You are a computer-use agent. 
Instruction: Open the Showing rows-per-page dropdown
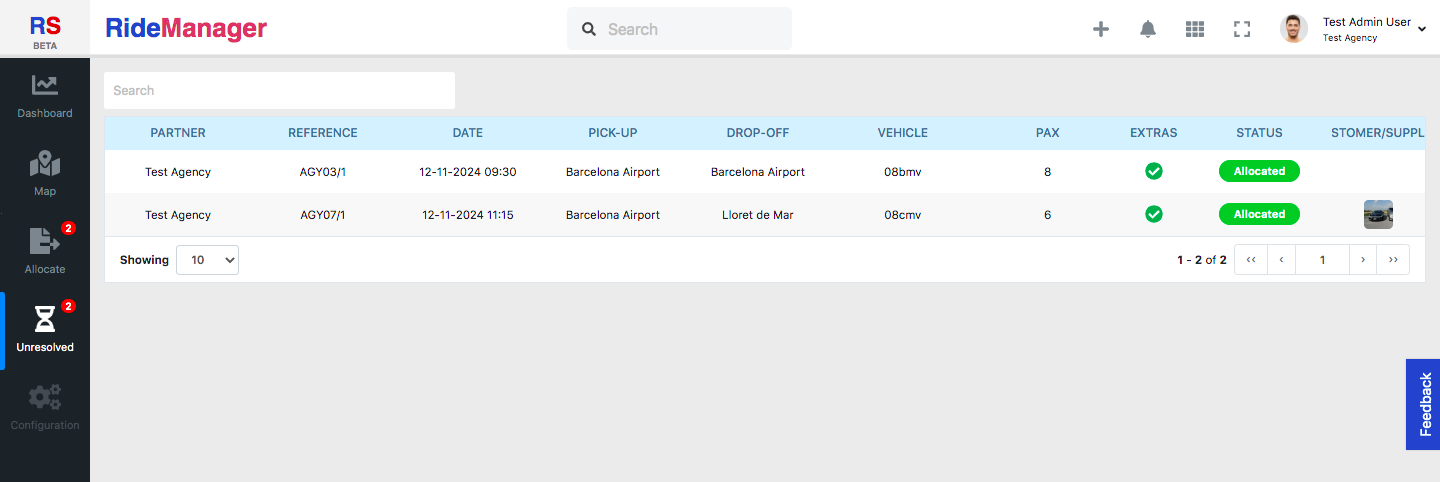(x=208, y=260)
